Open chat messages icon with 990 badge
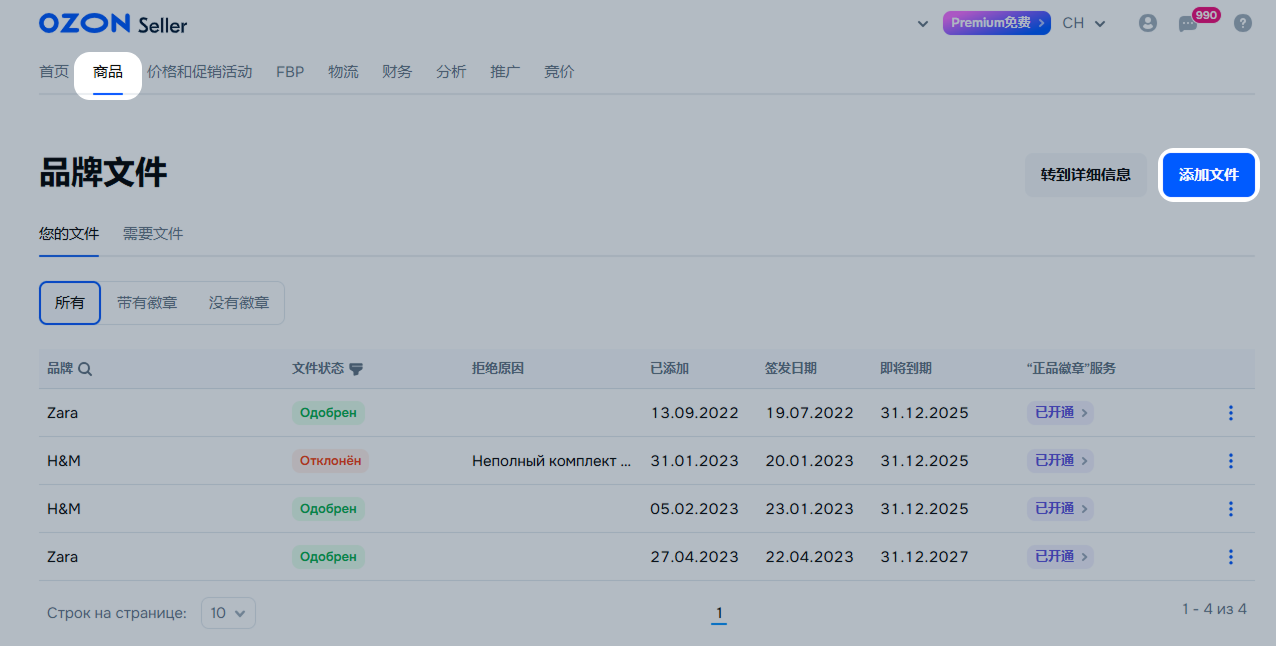 click(x=1188, y=23)
